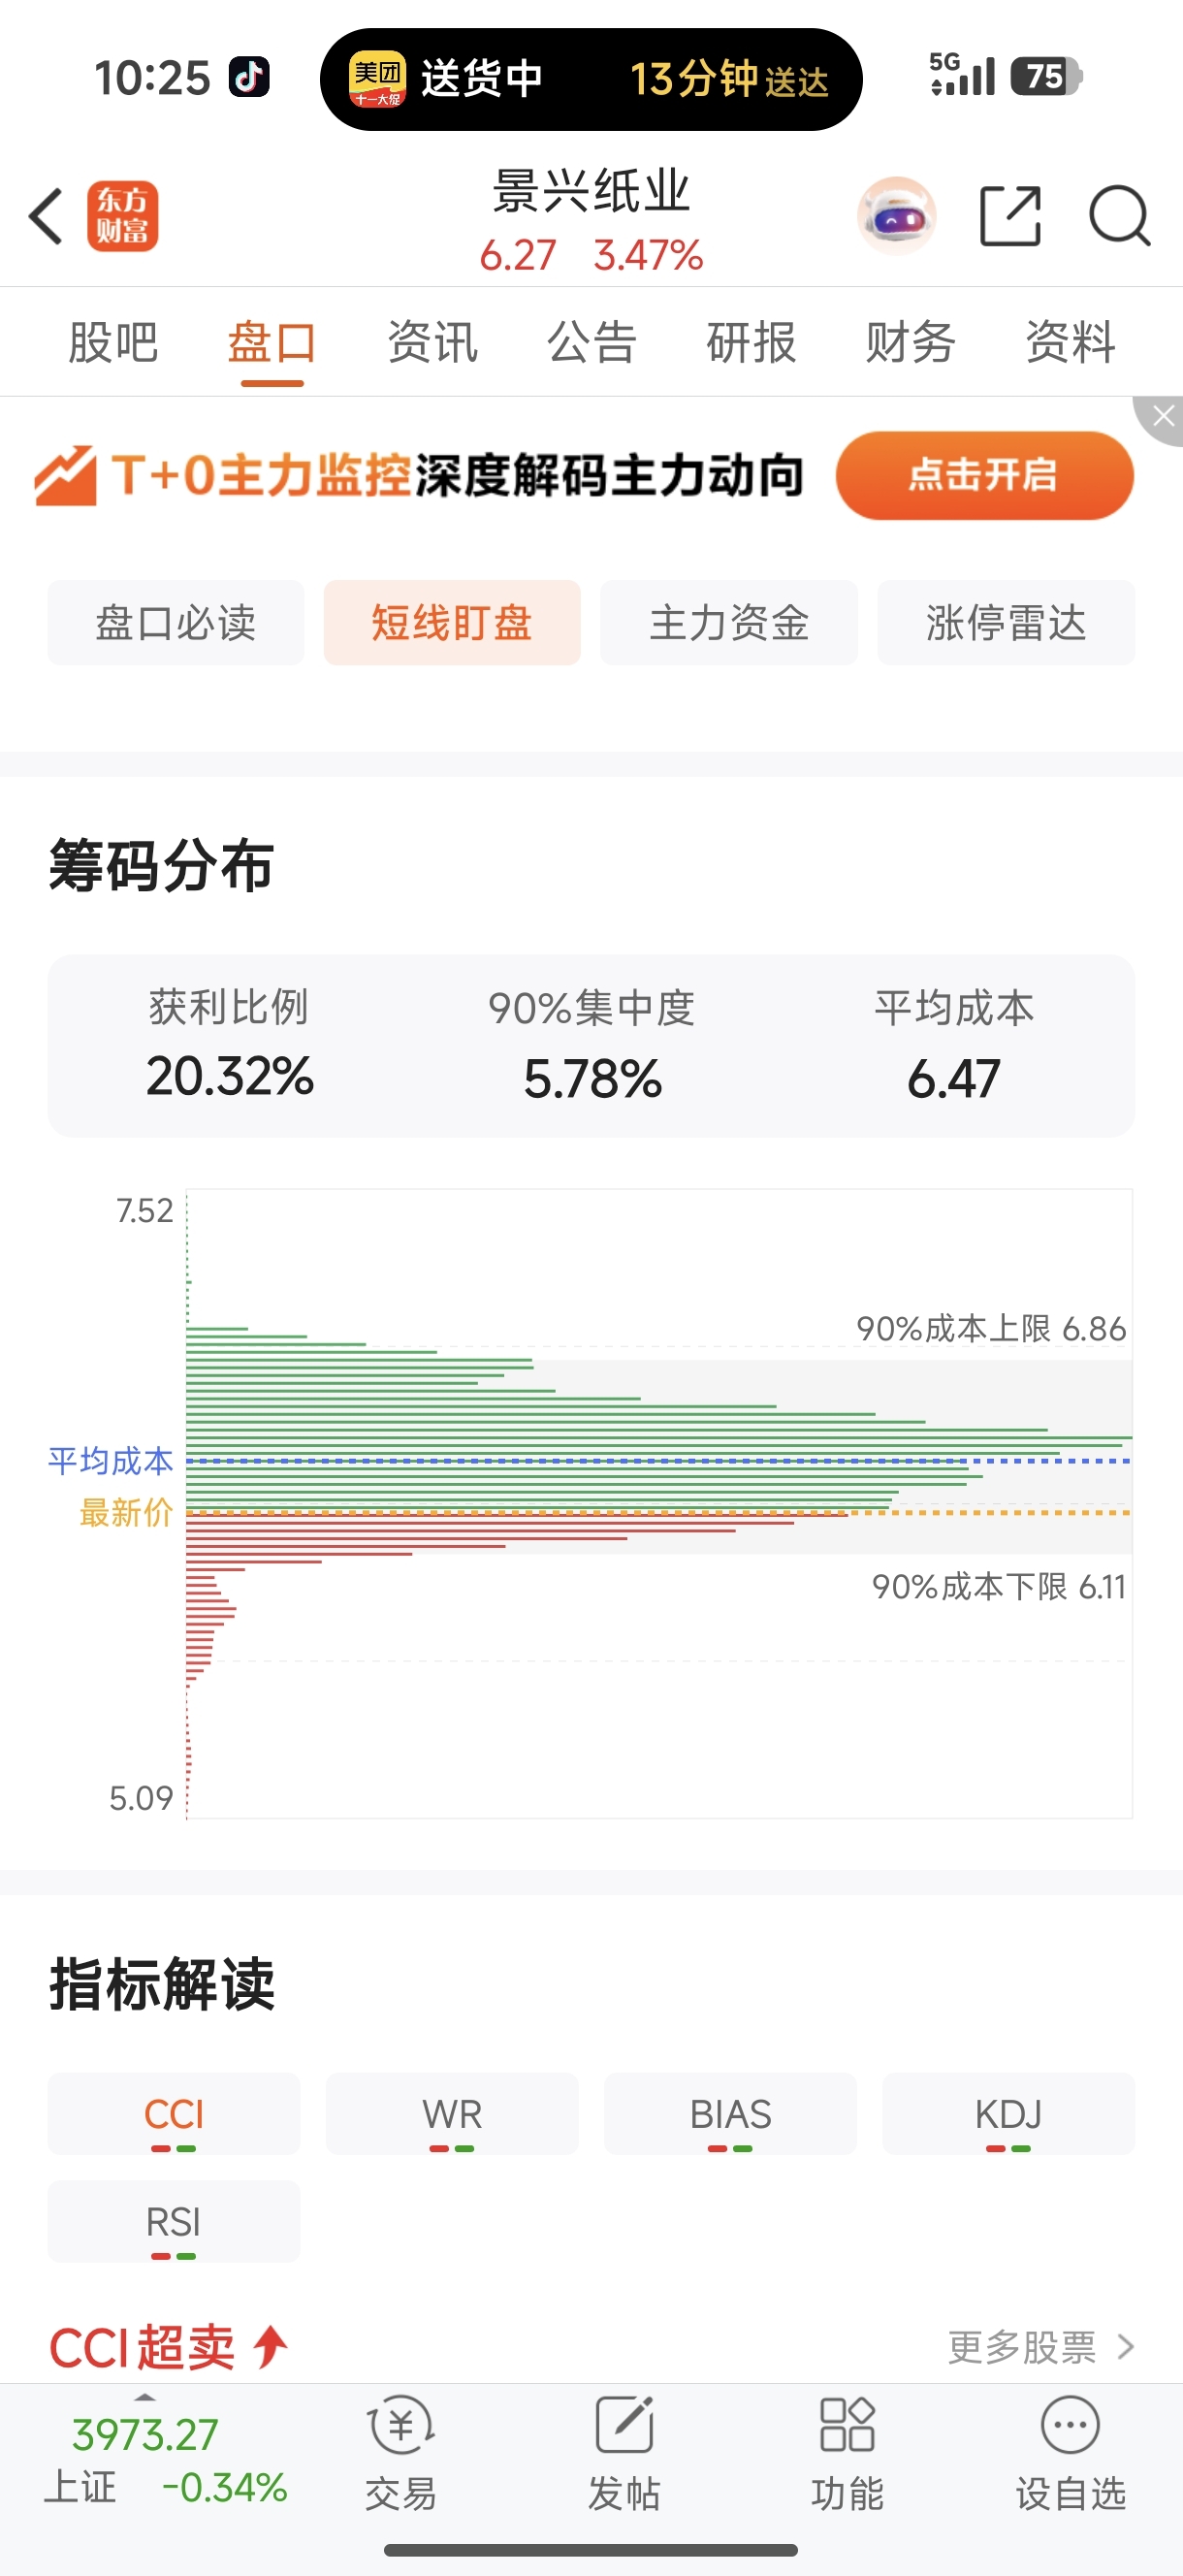Tap the 平均成本 line on chip chart
The width and height of the screenshot is (1183, 2576).
[x=658, y=1461]
